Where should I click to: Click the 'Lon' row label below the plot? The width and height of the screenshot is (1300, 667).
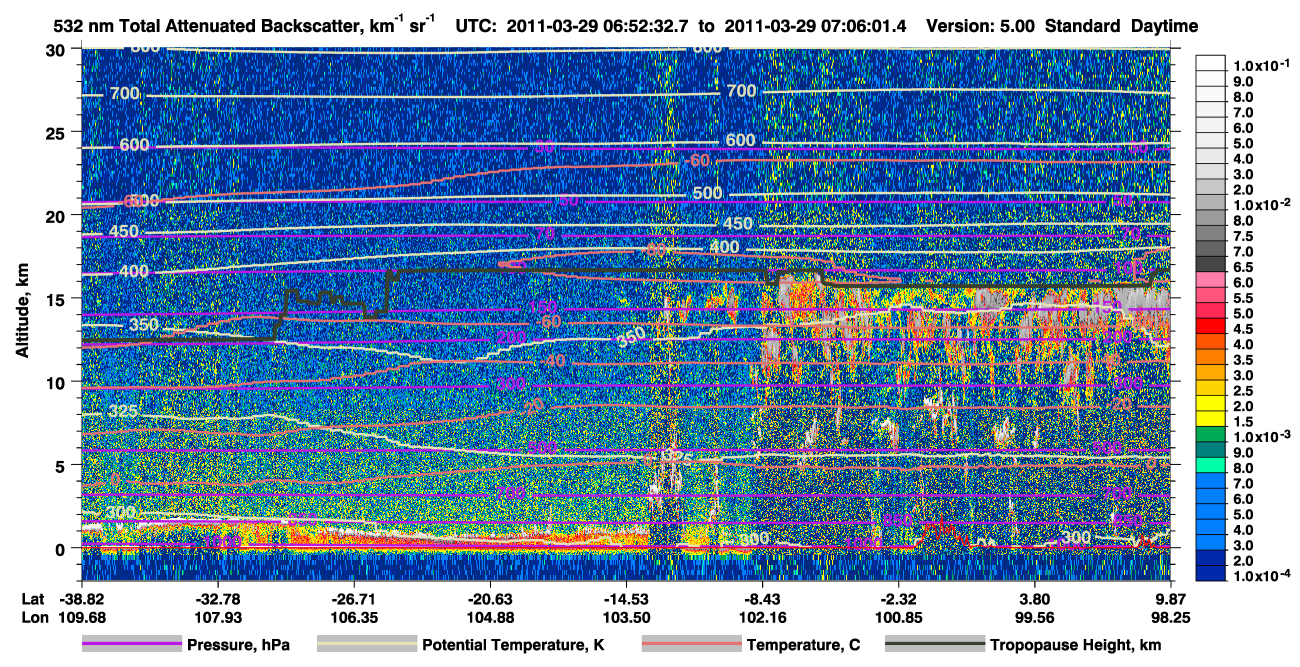coord(33,617)
